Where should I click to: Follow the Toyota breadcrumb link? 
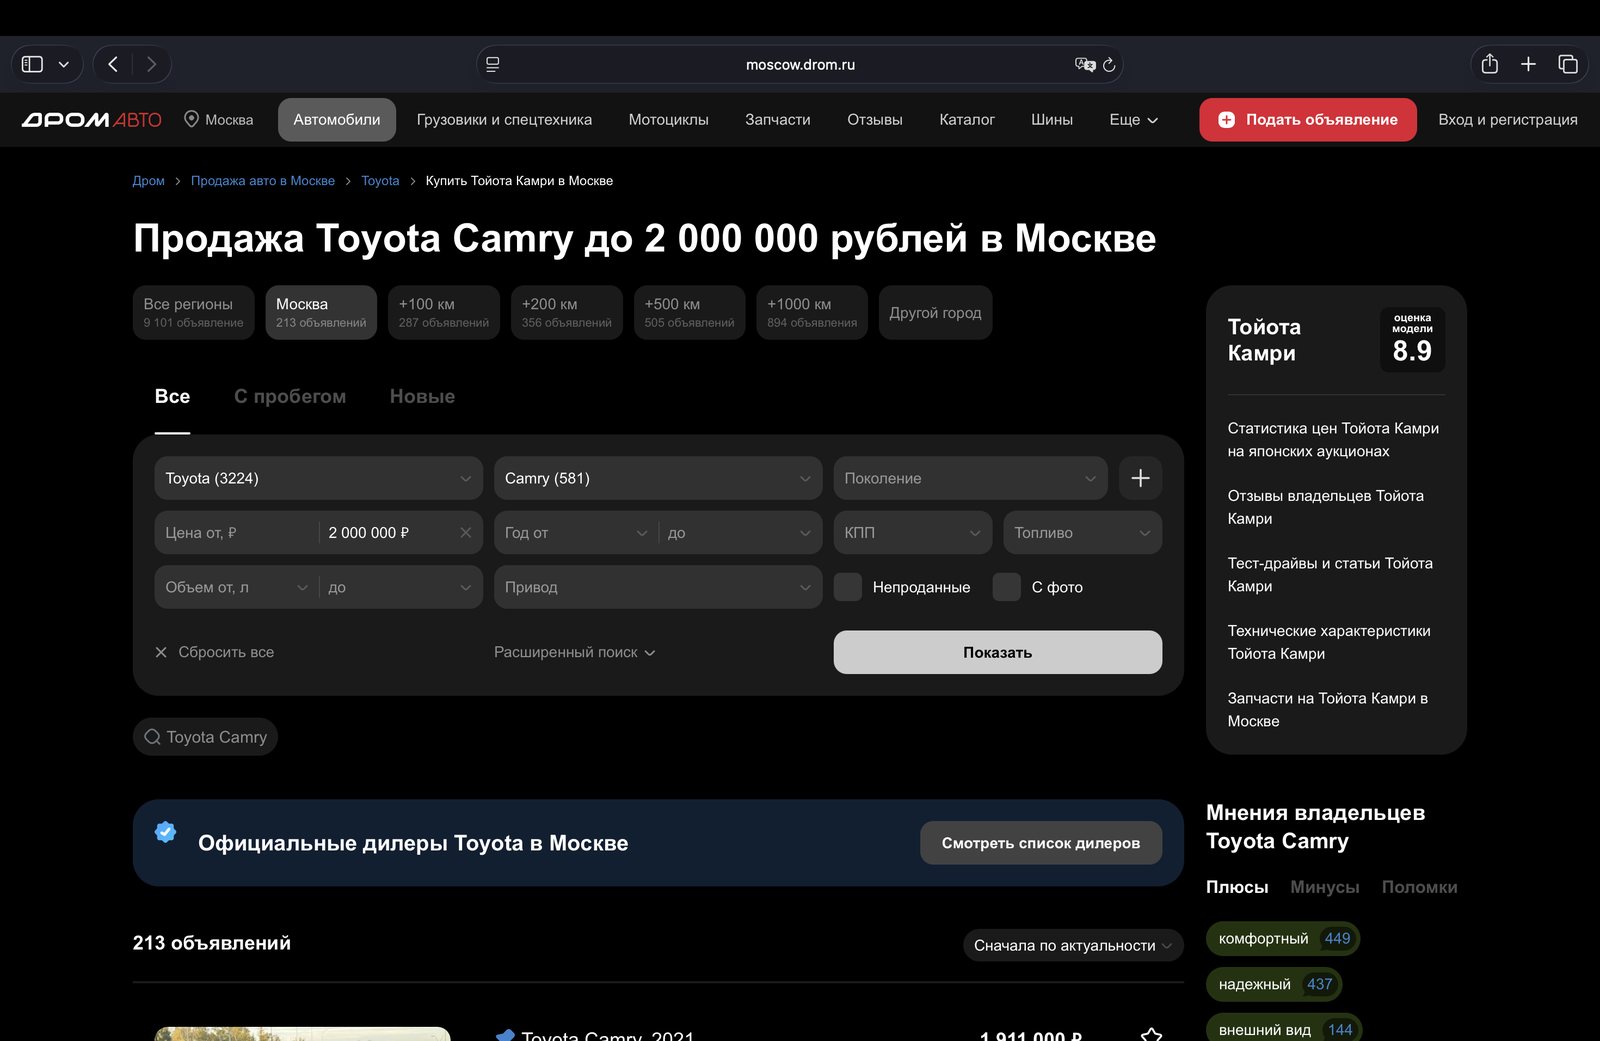click(x=380, y=181)
